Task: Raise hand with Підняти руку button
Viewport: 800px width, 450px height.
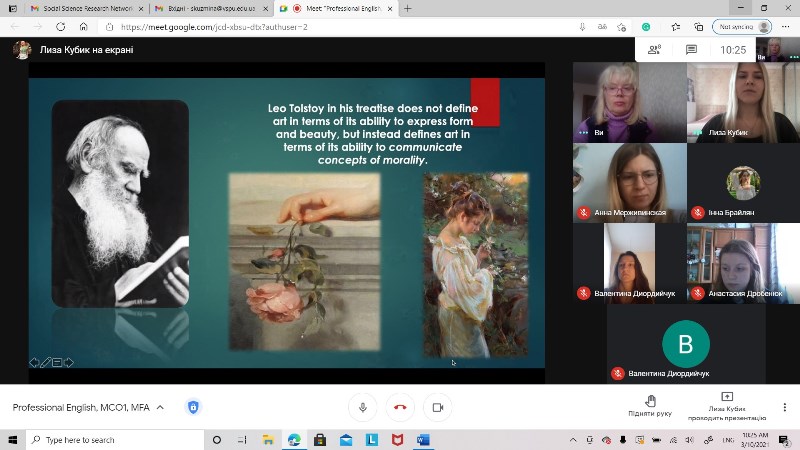Action: tap(650, 406)
